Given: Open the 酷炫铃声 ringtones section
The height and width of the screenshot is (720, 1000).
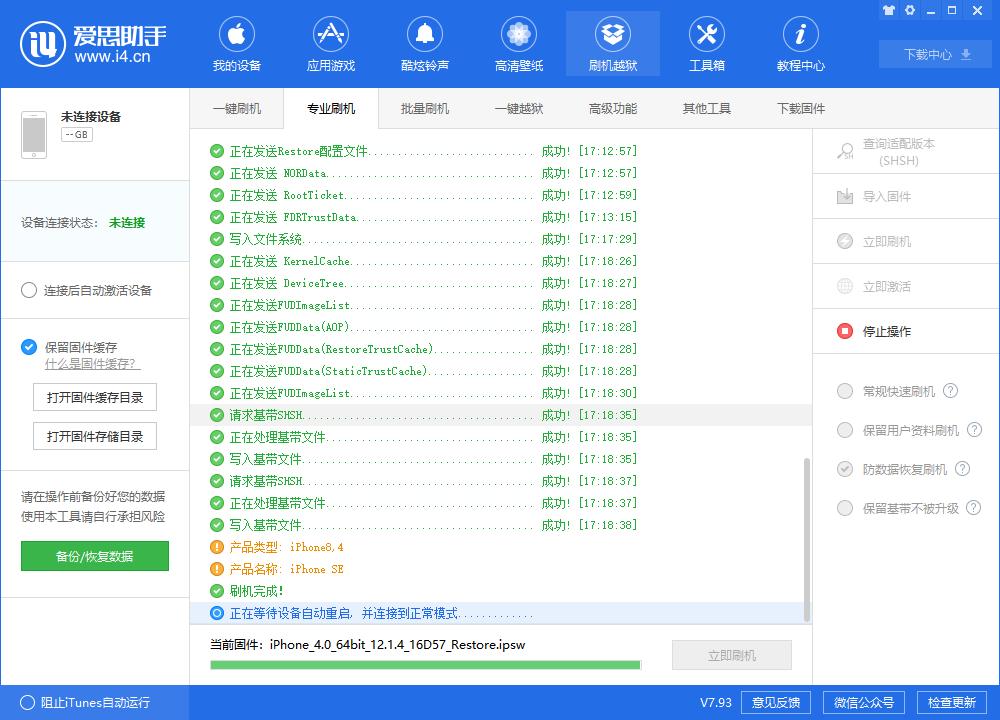Looking at the screenshot, I should (425, 43).
